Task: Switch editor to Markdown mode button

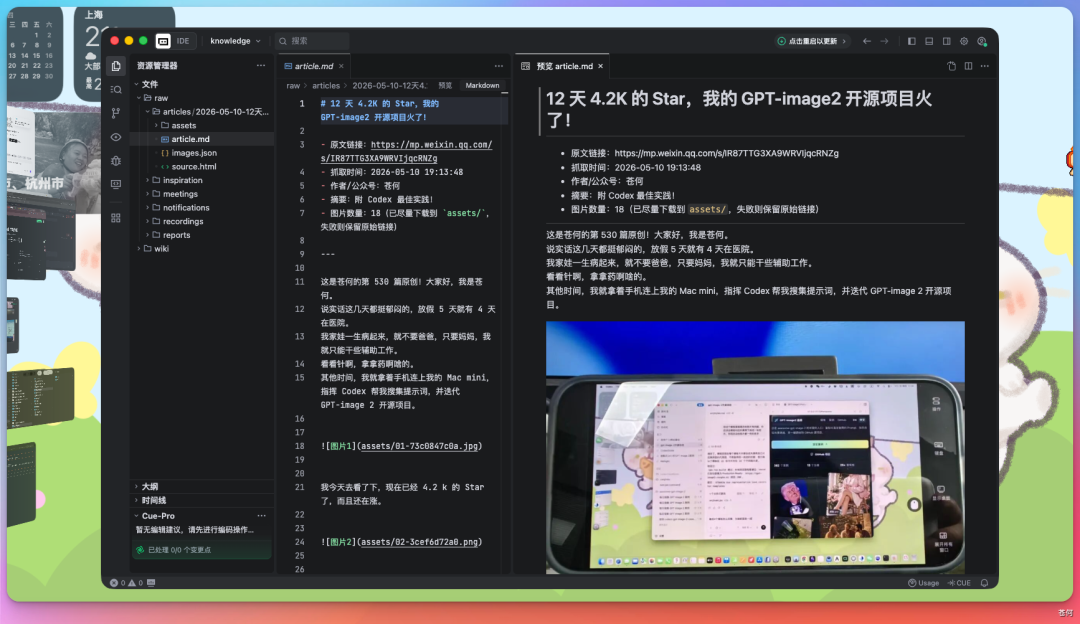Action: point(482,85)
